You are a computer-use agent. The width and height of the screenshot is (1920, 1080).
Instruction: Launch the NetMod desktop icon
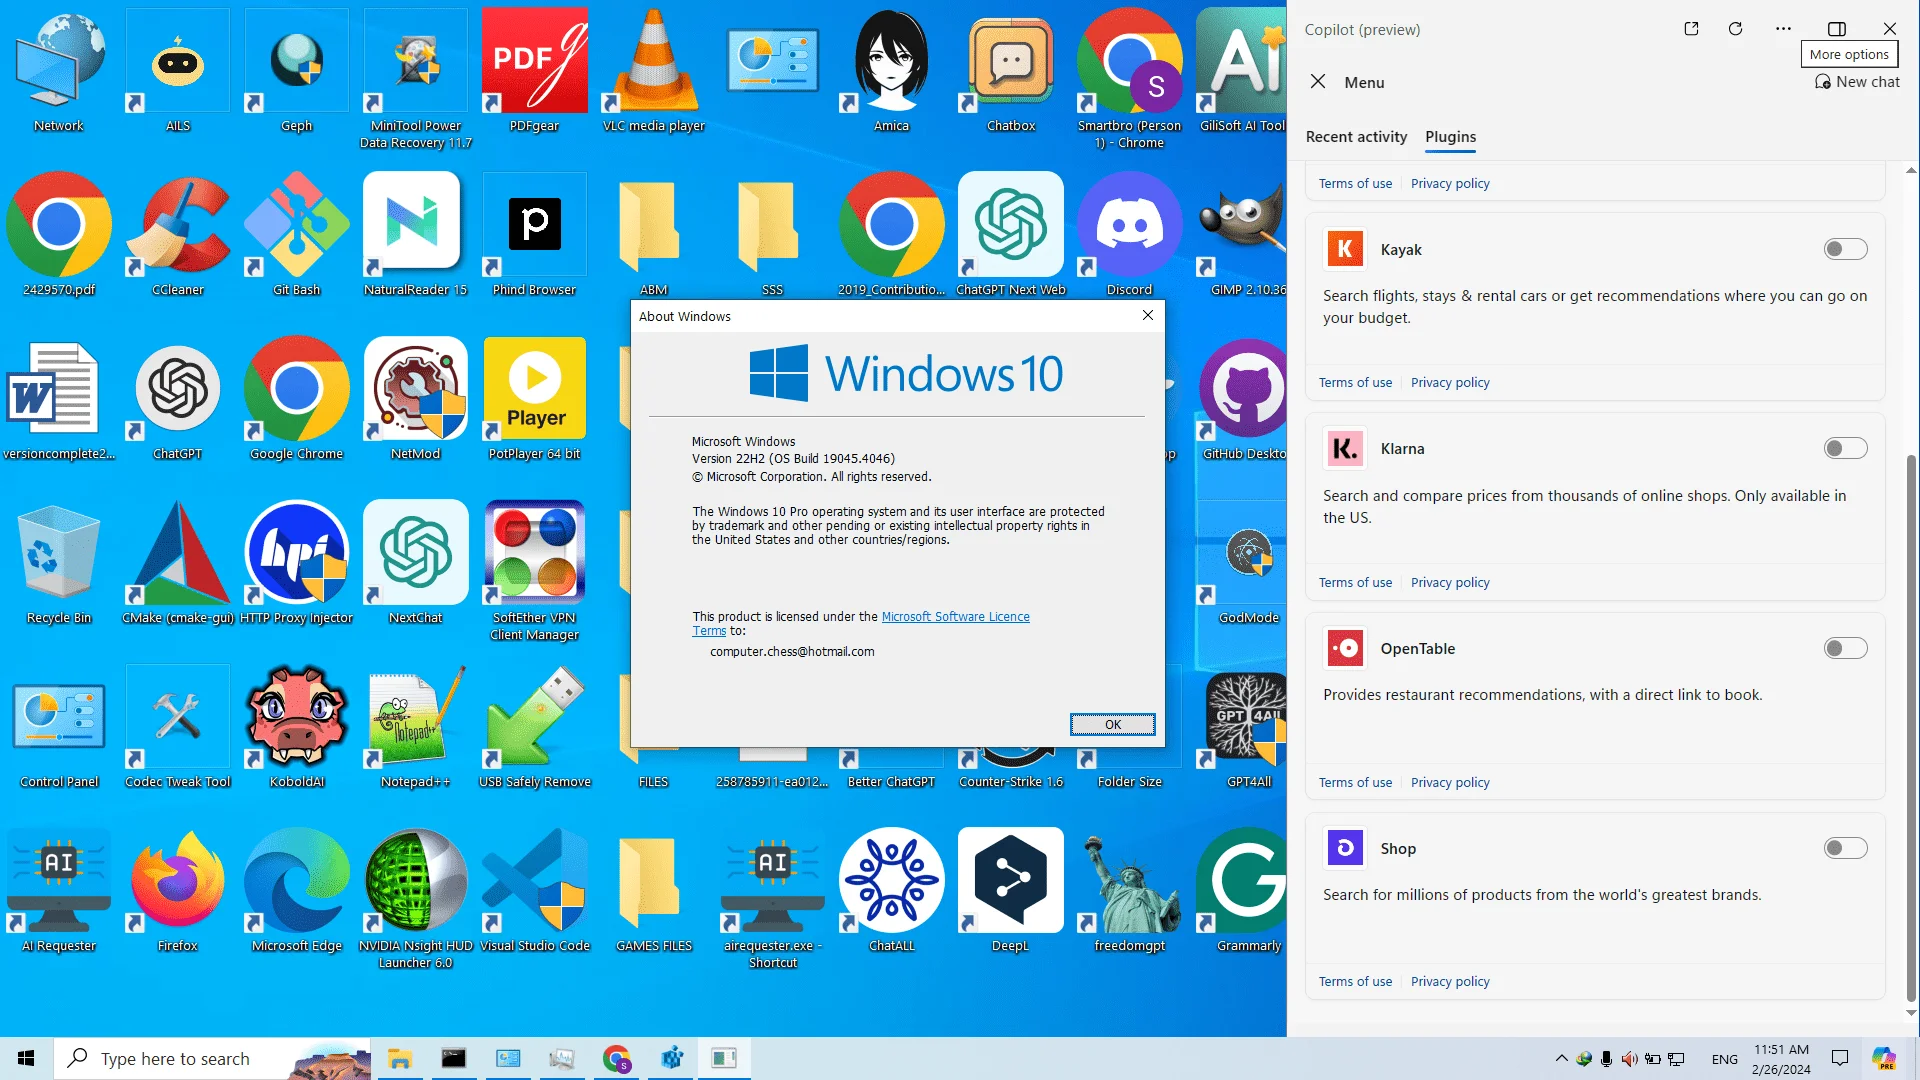point(416,399)
